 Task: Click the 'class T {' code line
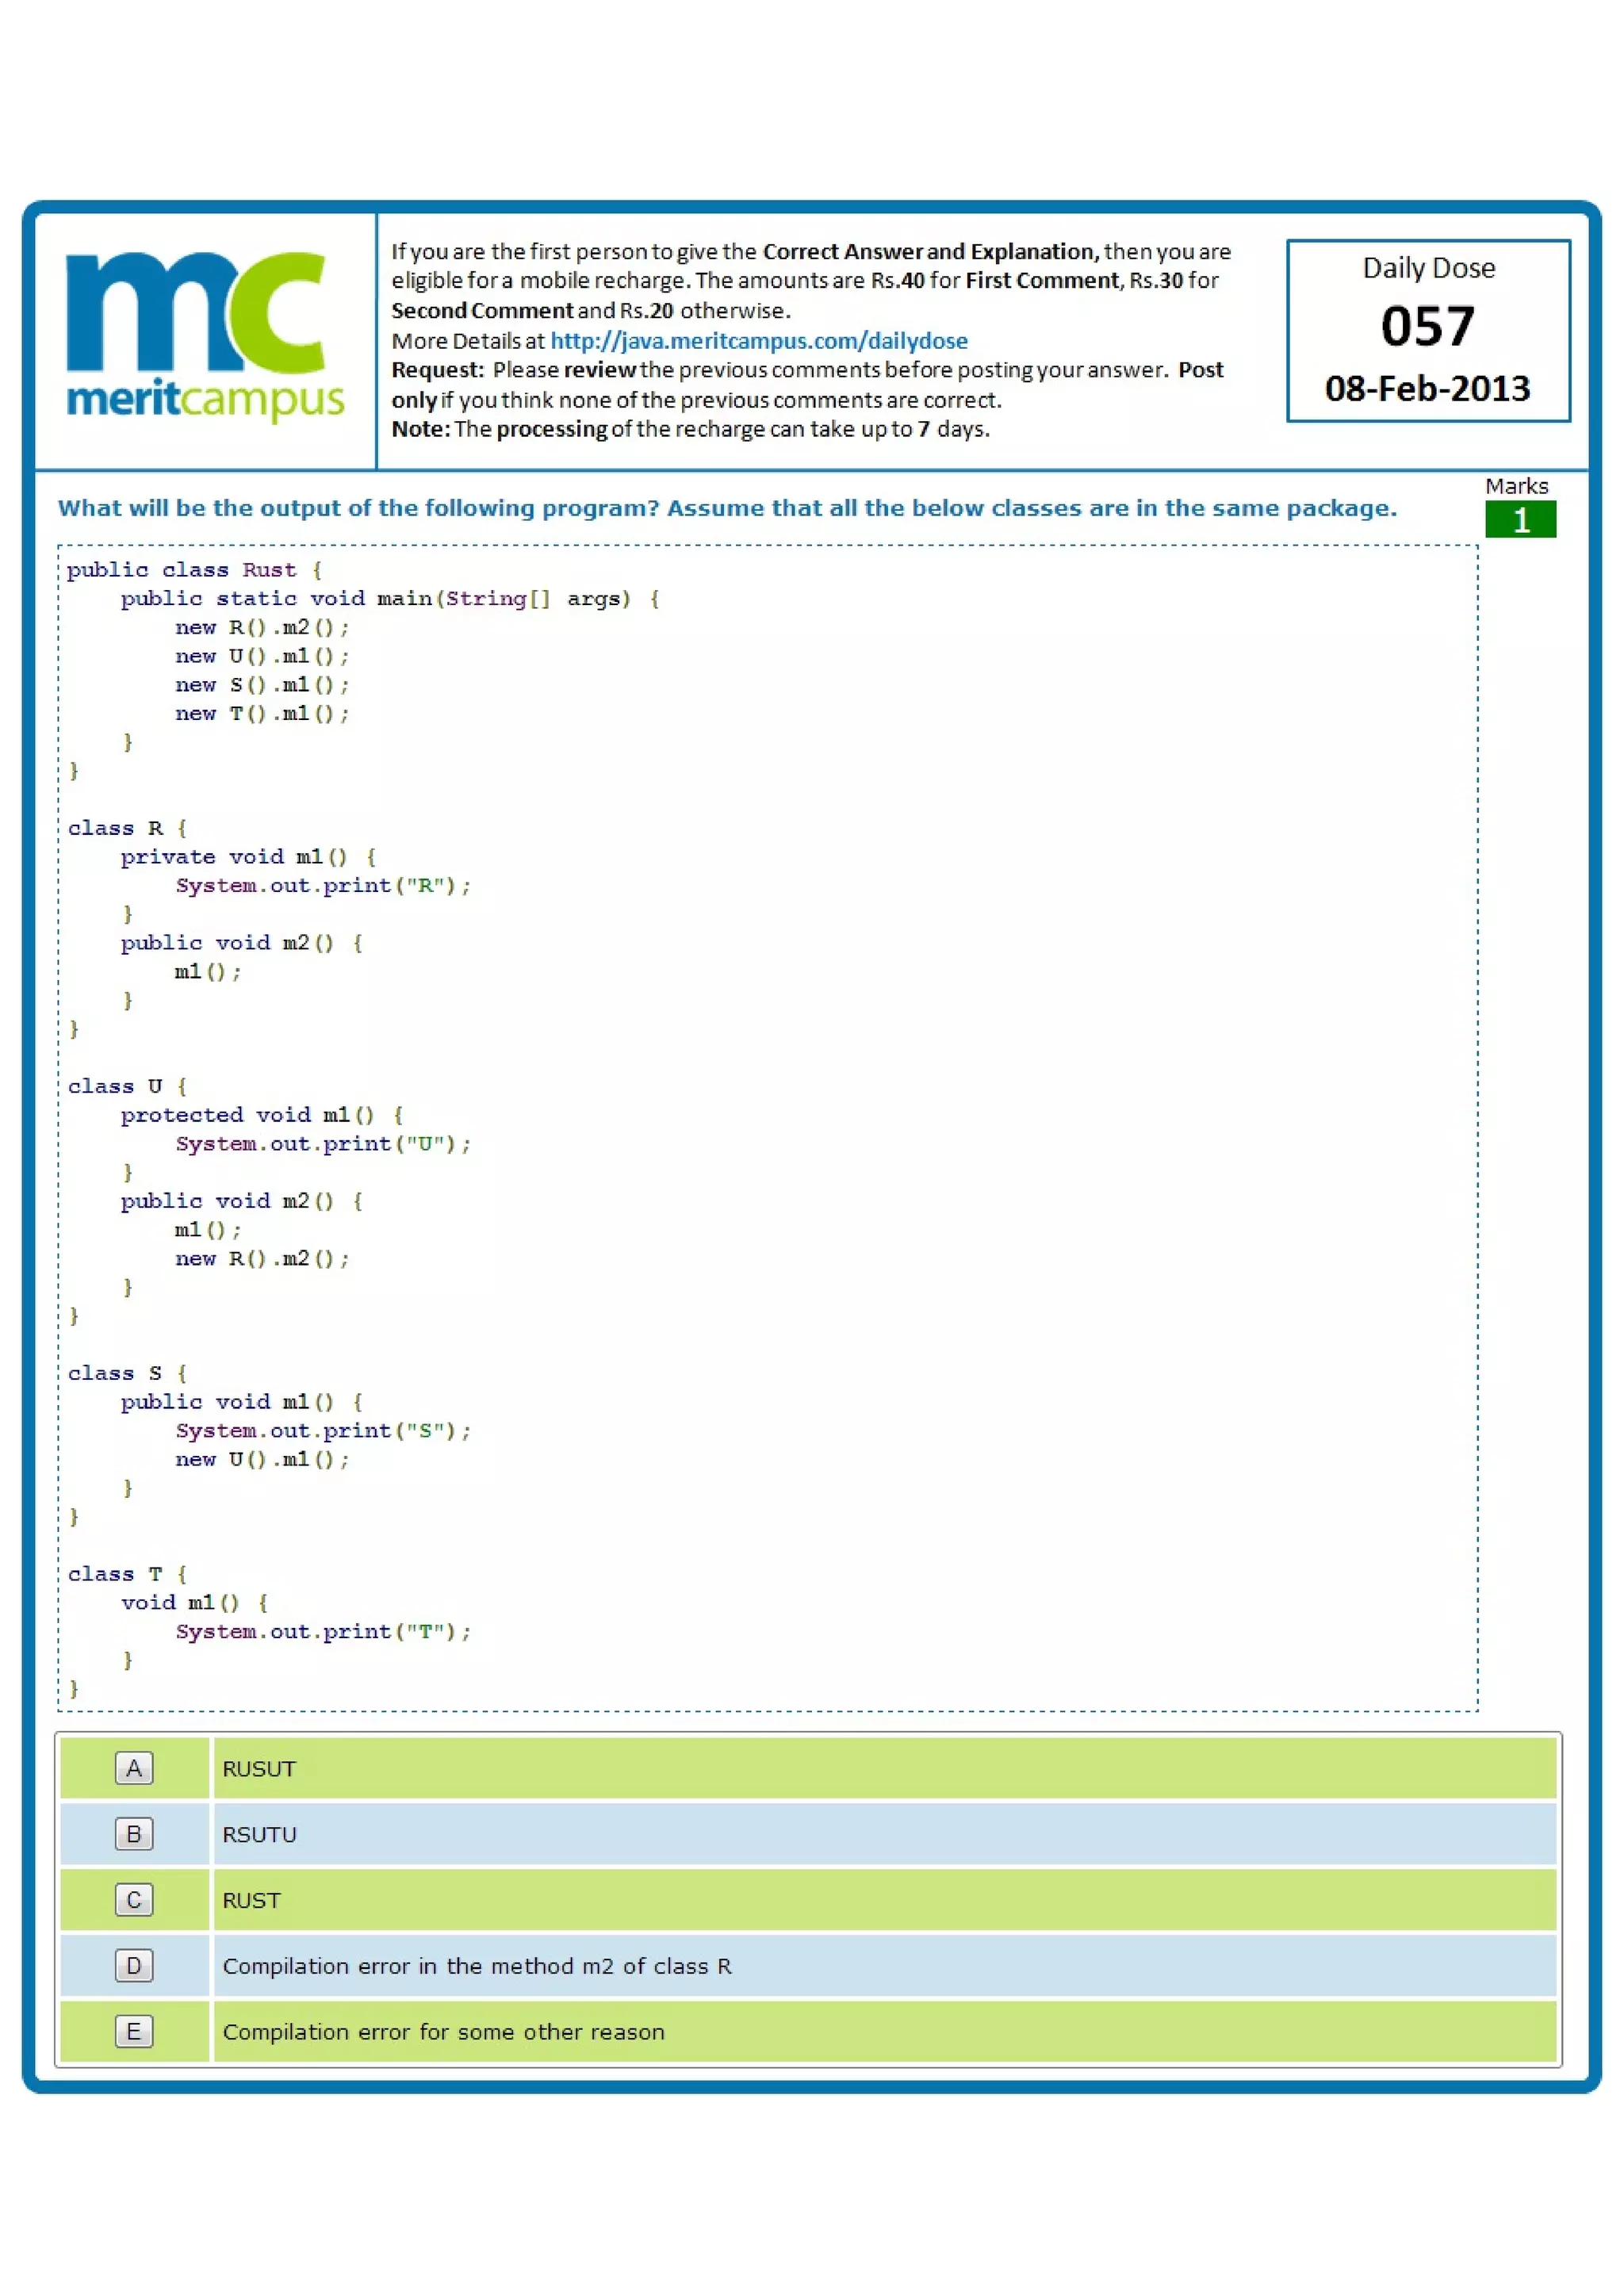[127, 1573]
